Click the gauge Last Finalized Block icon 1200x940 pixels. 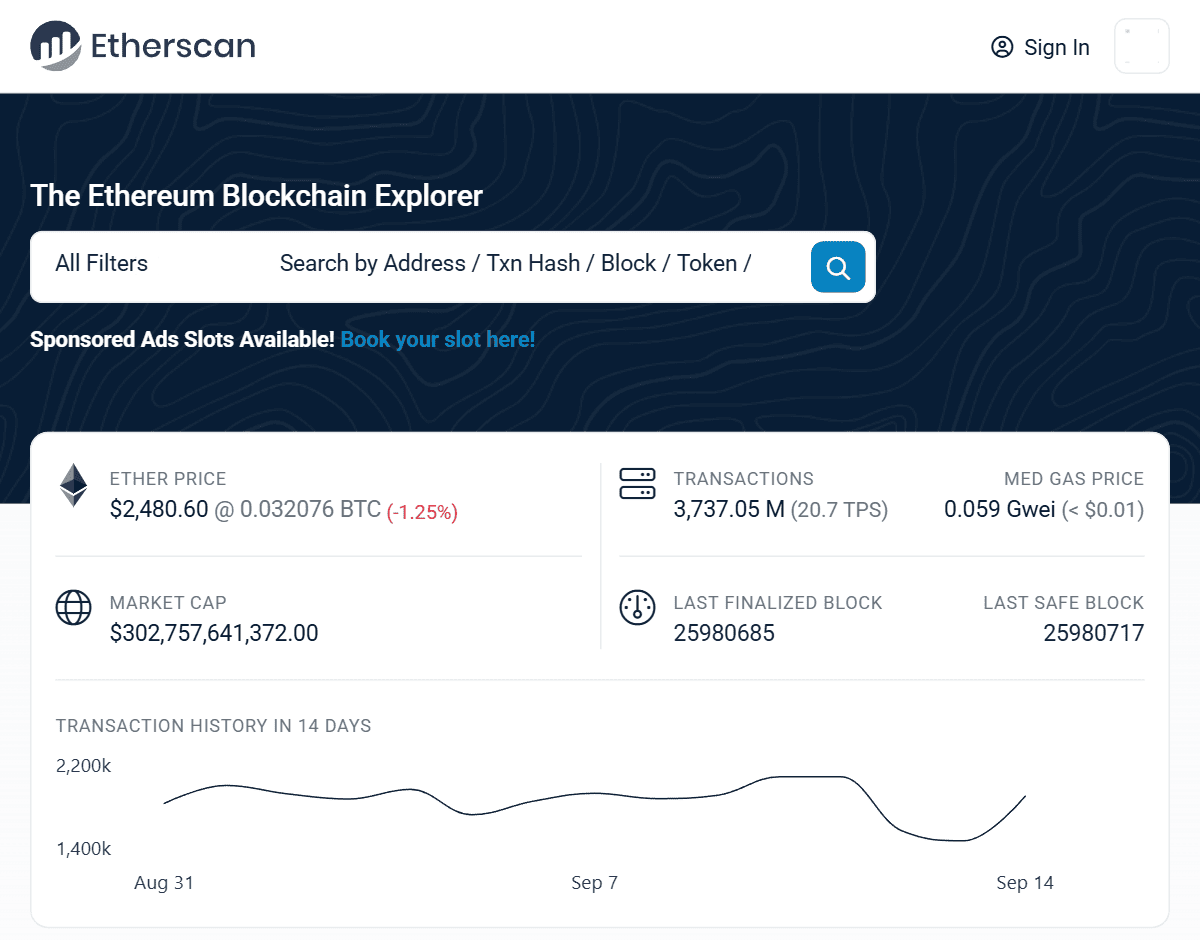tap(637, 607)
